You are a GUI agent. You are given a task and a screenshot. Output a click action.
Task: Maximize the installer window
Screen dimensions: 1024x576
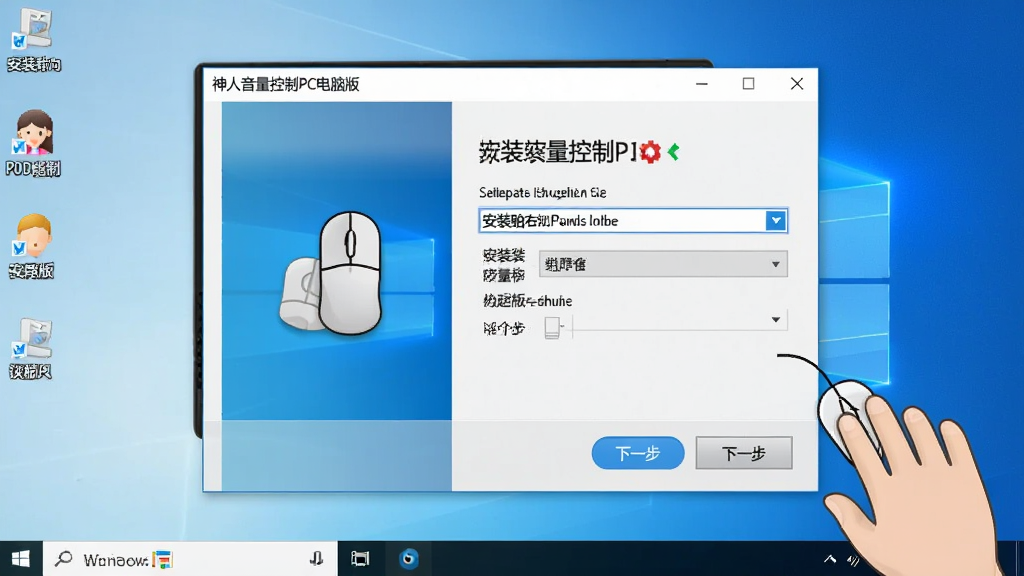(748, 84)
